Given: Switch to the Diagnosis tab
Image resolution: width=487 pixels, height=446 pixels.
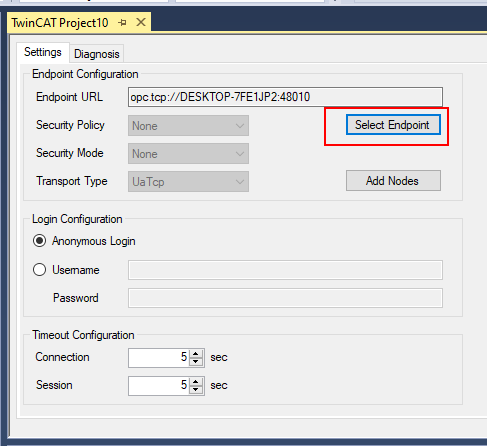Looking at the screenshot, I should coord(97,54).
